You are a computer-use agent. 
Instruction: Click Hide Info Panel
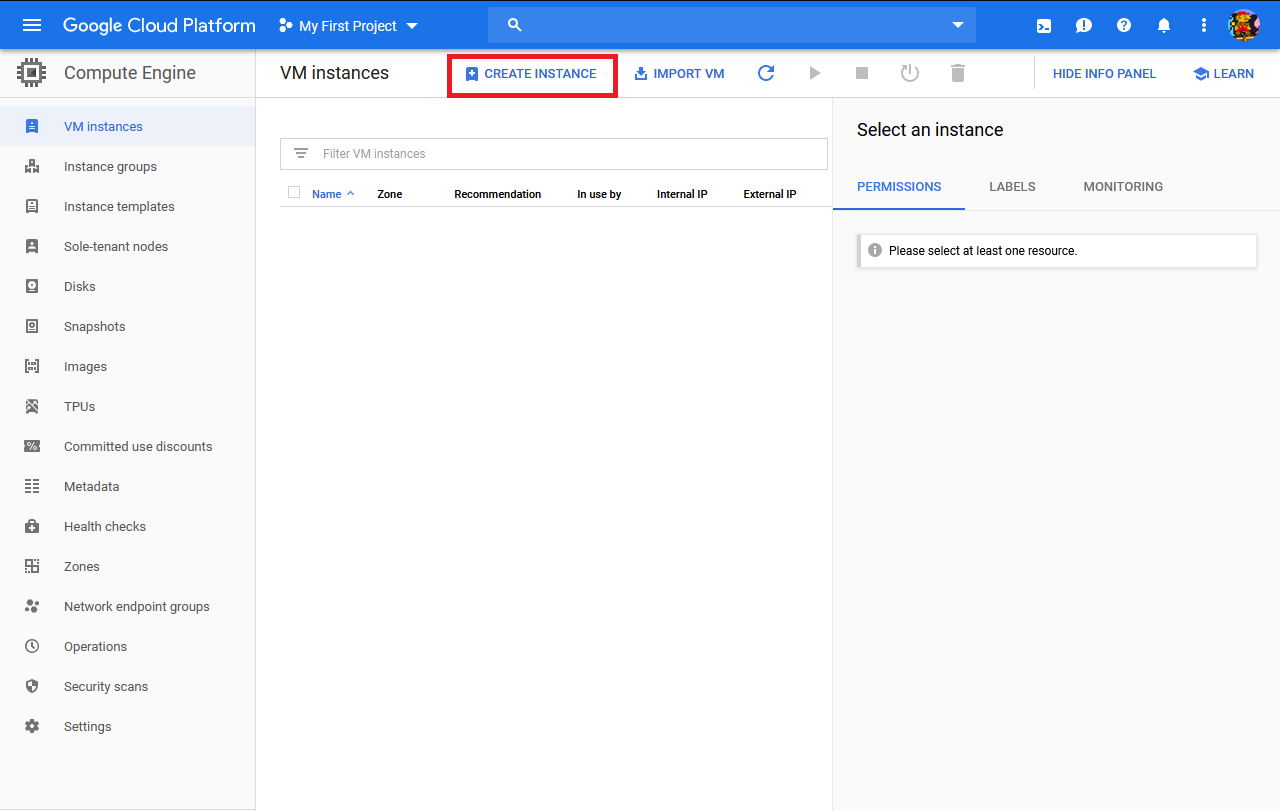(x=1104, y=74)
